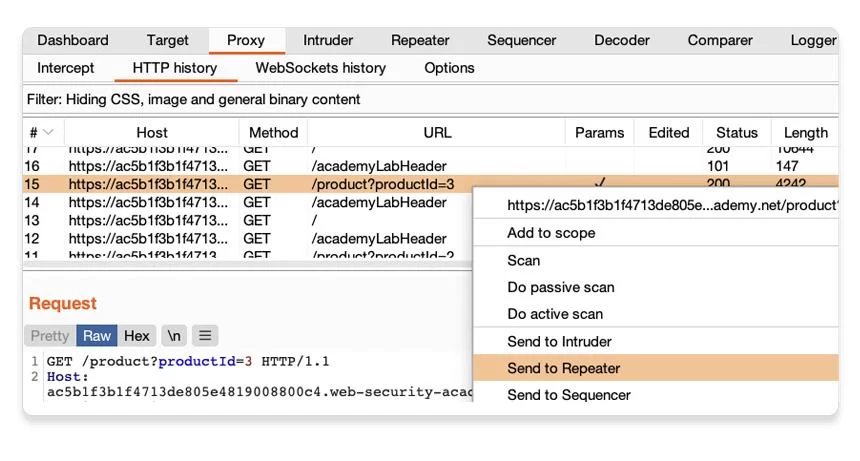Open the request hamburger menu icon
This screenshot has height=461, width=860.
205,335
